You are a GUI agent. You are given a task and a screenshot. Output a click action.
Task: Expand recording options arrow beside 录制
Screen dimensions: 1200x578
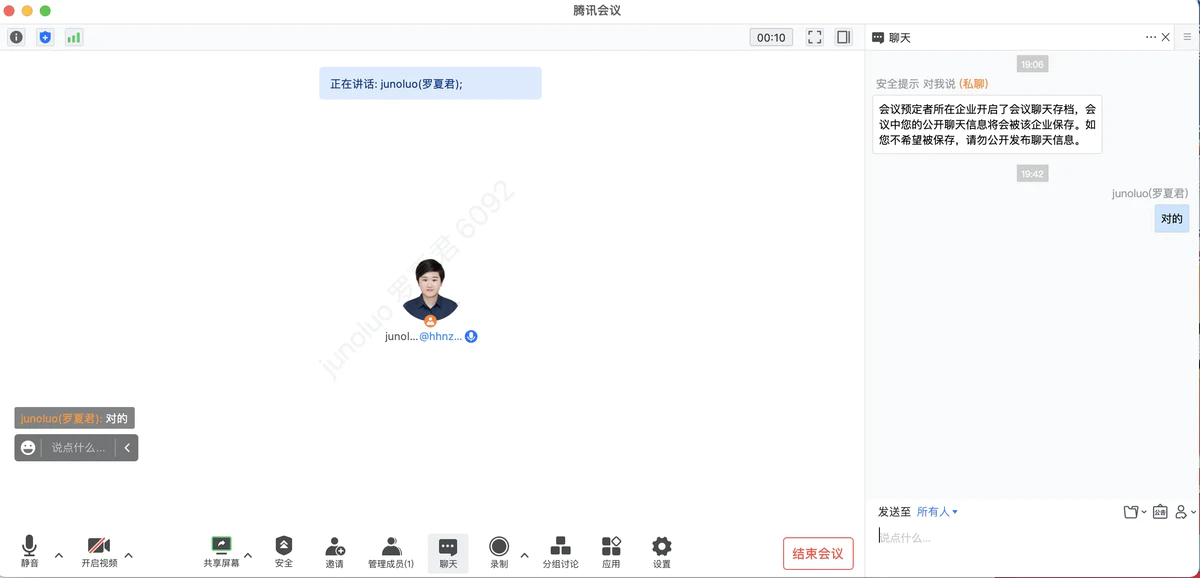point(524,555)
